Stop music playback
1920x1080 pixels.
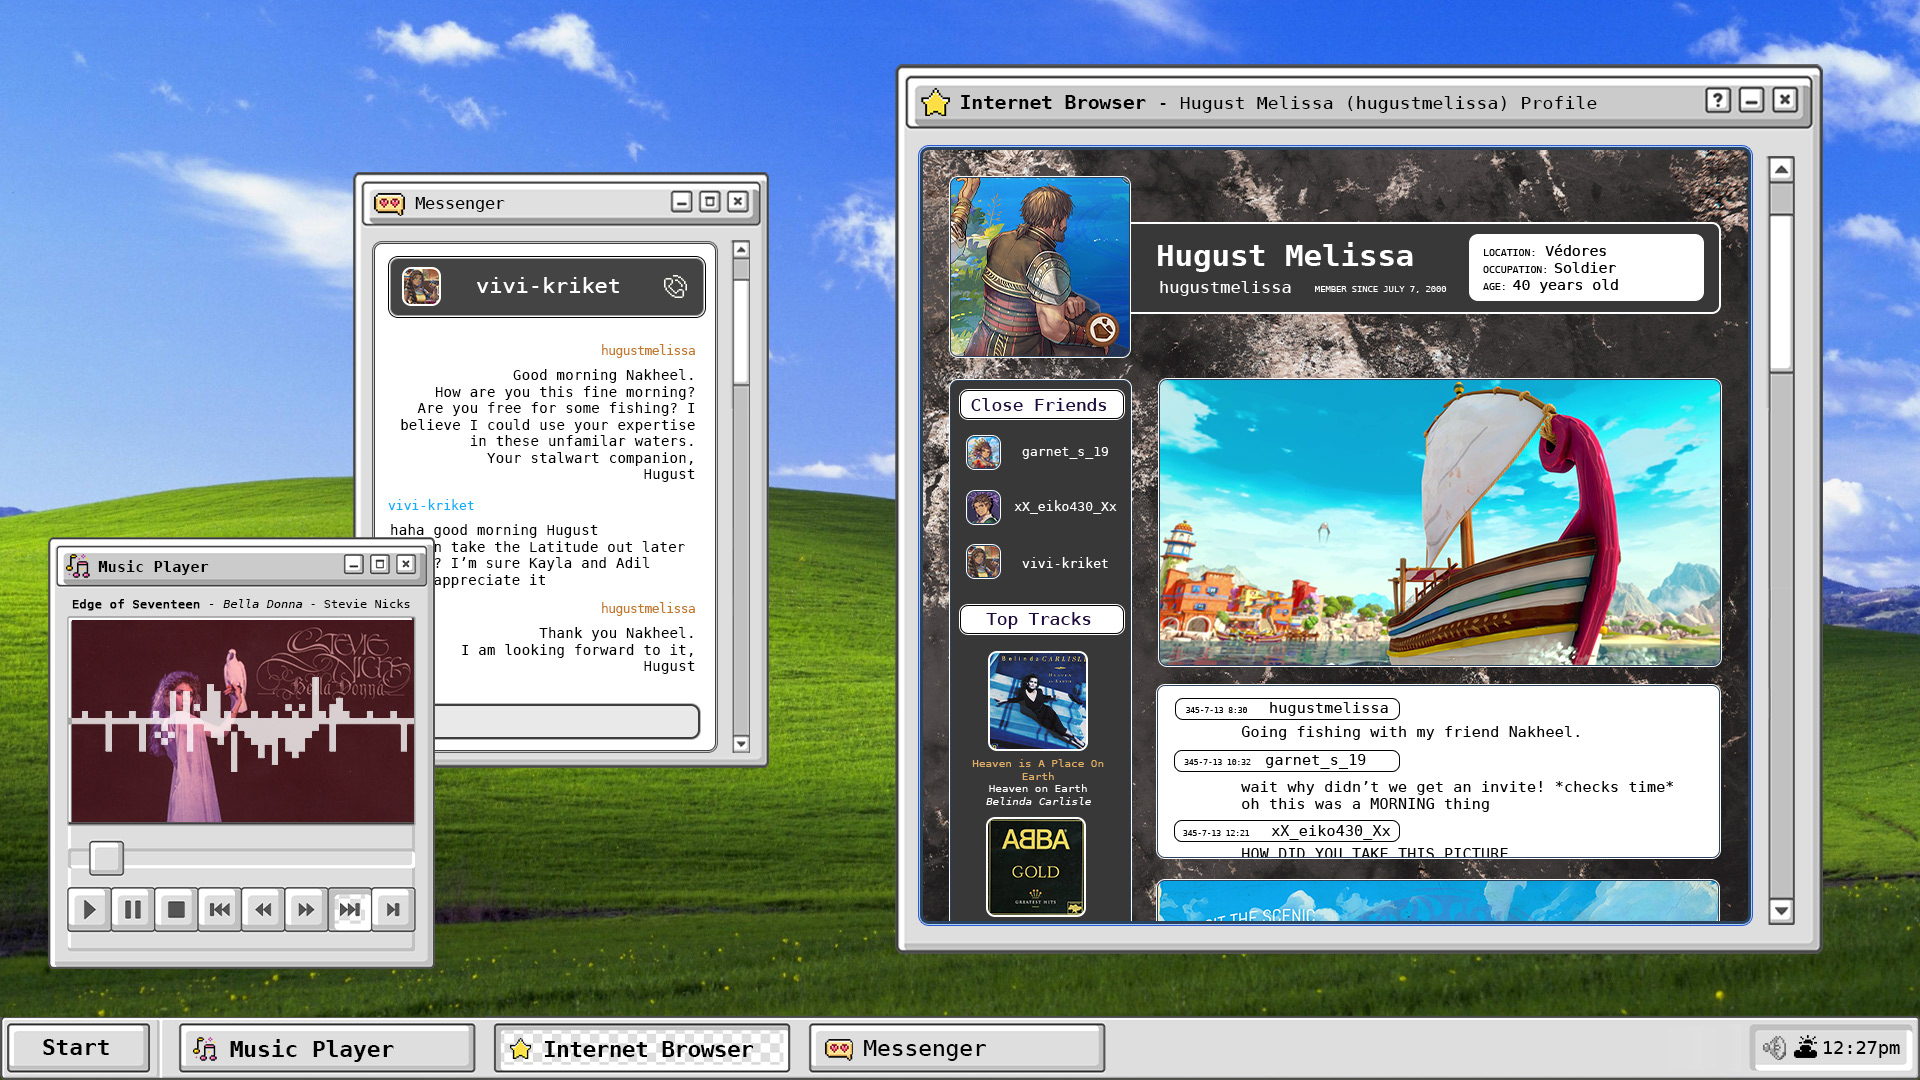pos(176,909)
